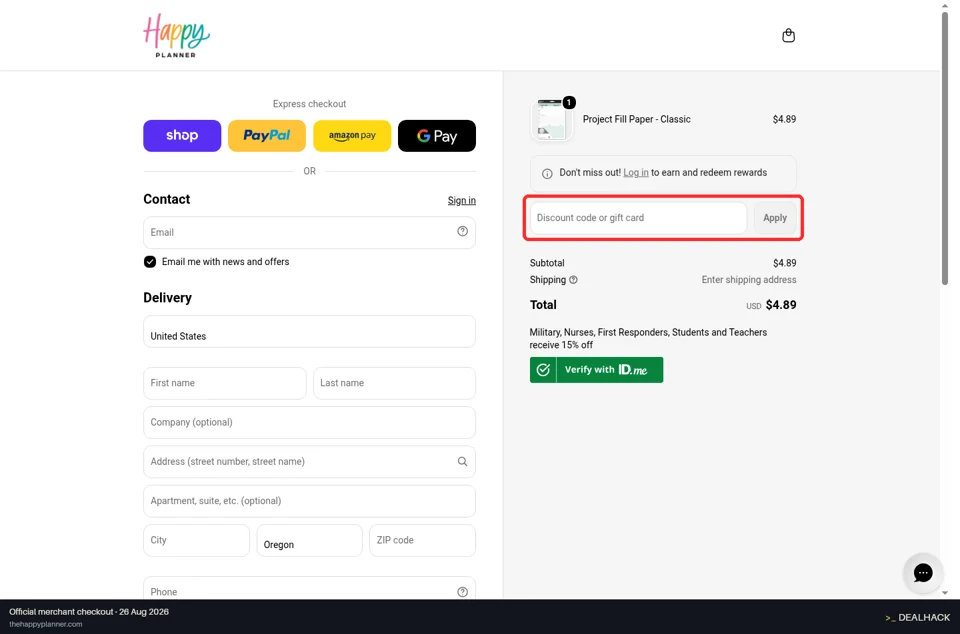
Task: Focus the Email input field
Action: [x=309, y=233]
